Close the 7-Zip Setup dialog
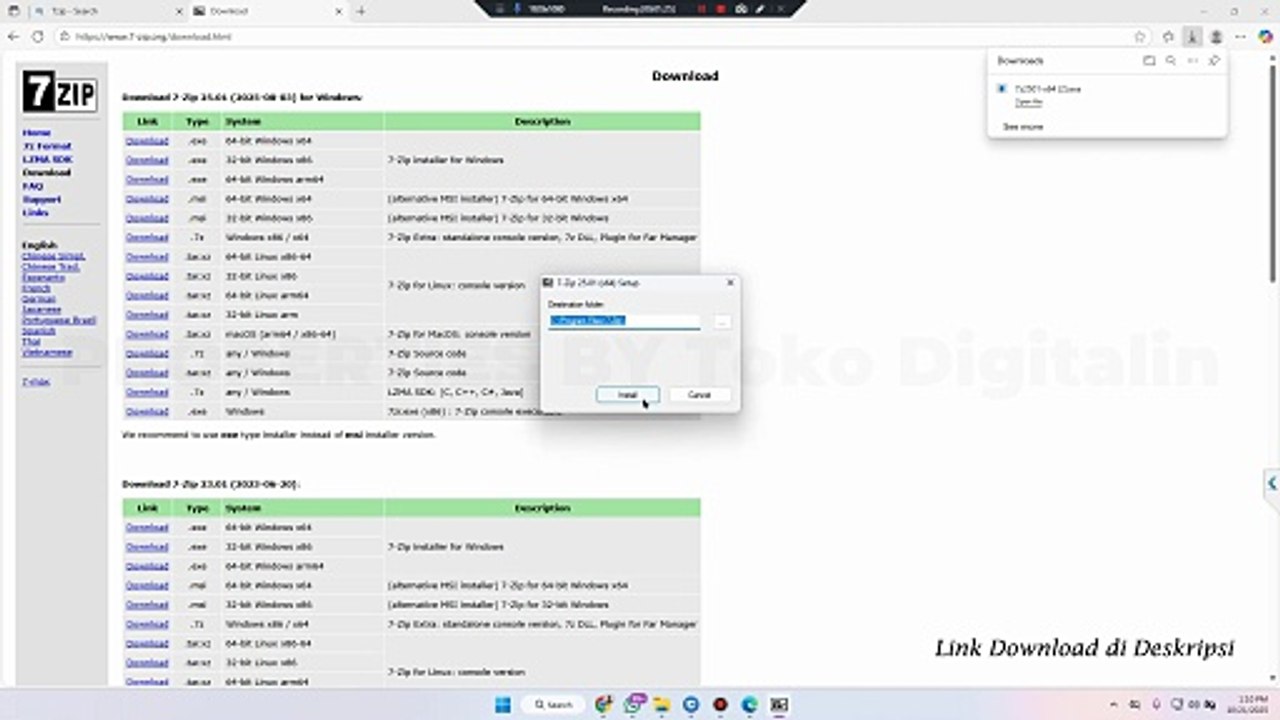 click(x=729, y=283)
